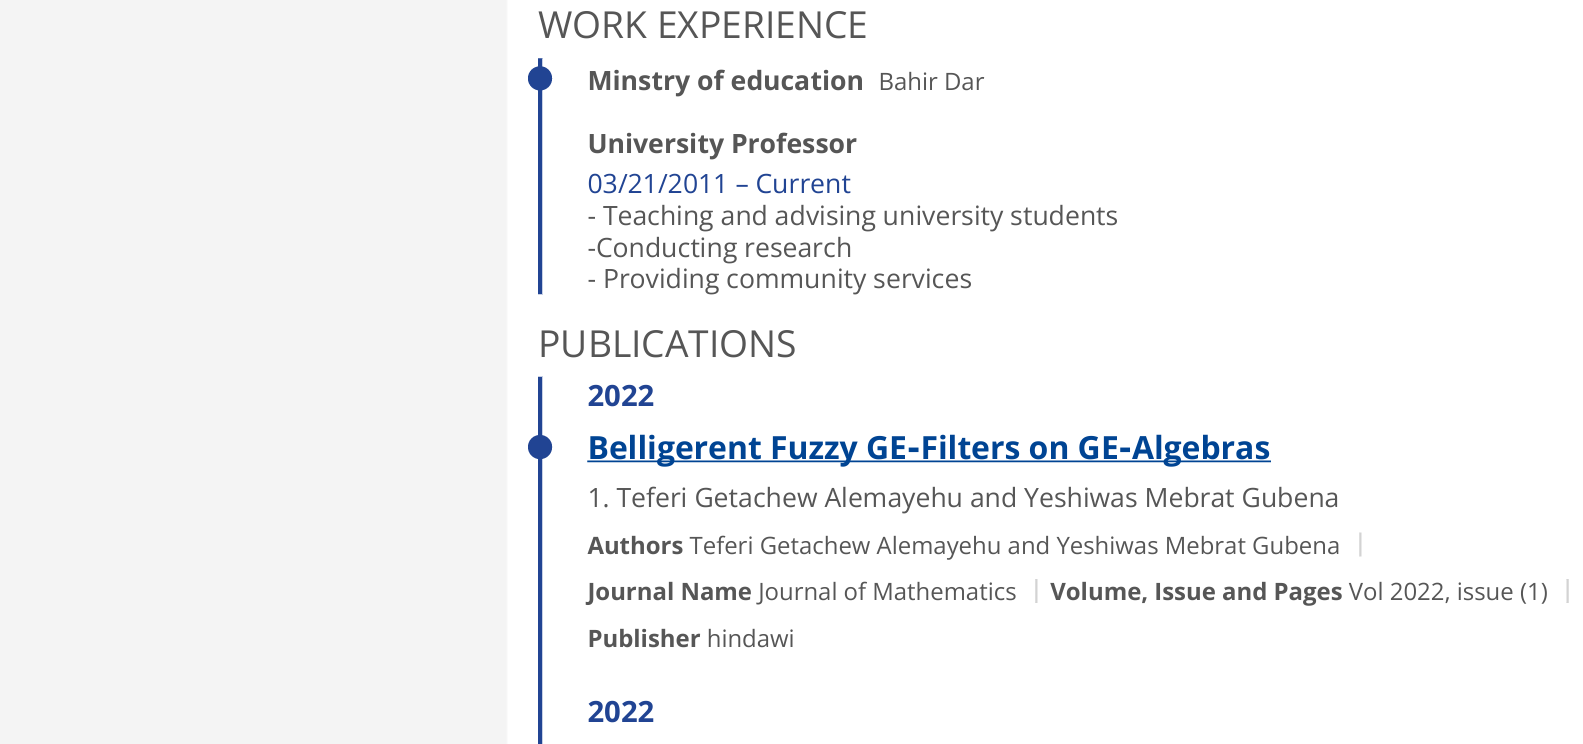Click the Conducting research bullet line
1583x744 pixels.
pos(719,248)
